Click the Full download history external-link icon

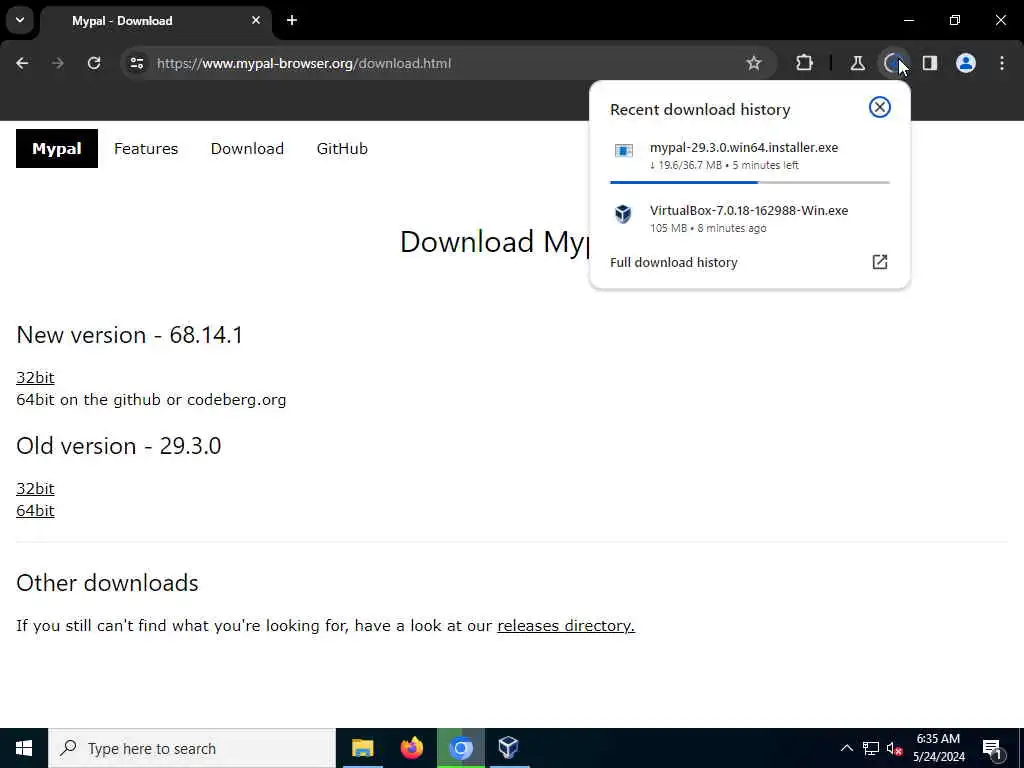880,262
